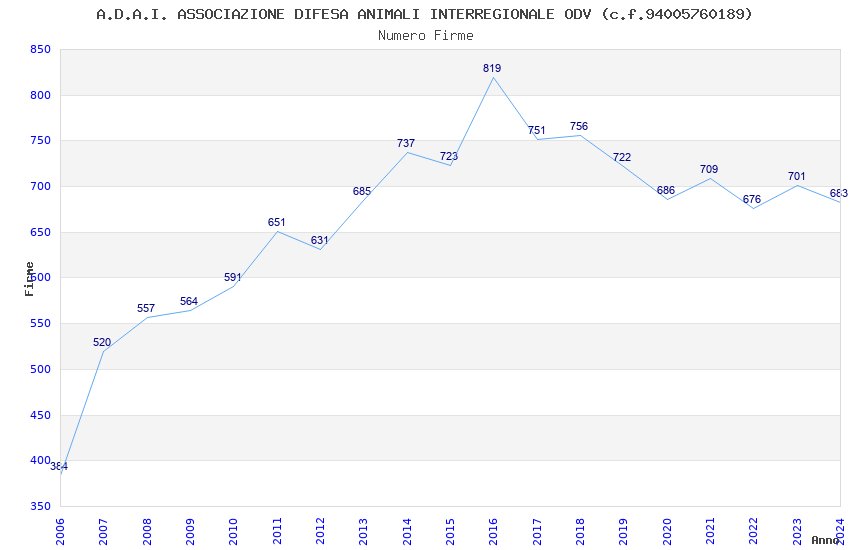This screenshot has width=850, height=550.
Task: Select the x-axis year 2017
Action: tap(537, 531)
